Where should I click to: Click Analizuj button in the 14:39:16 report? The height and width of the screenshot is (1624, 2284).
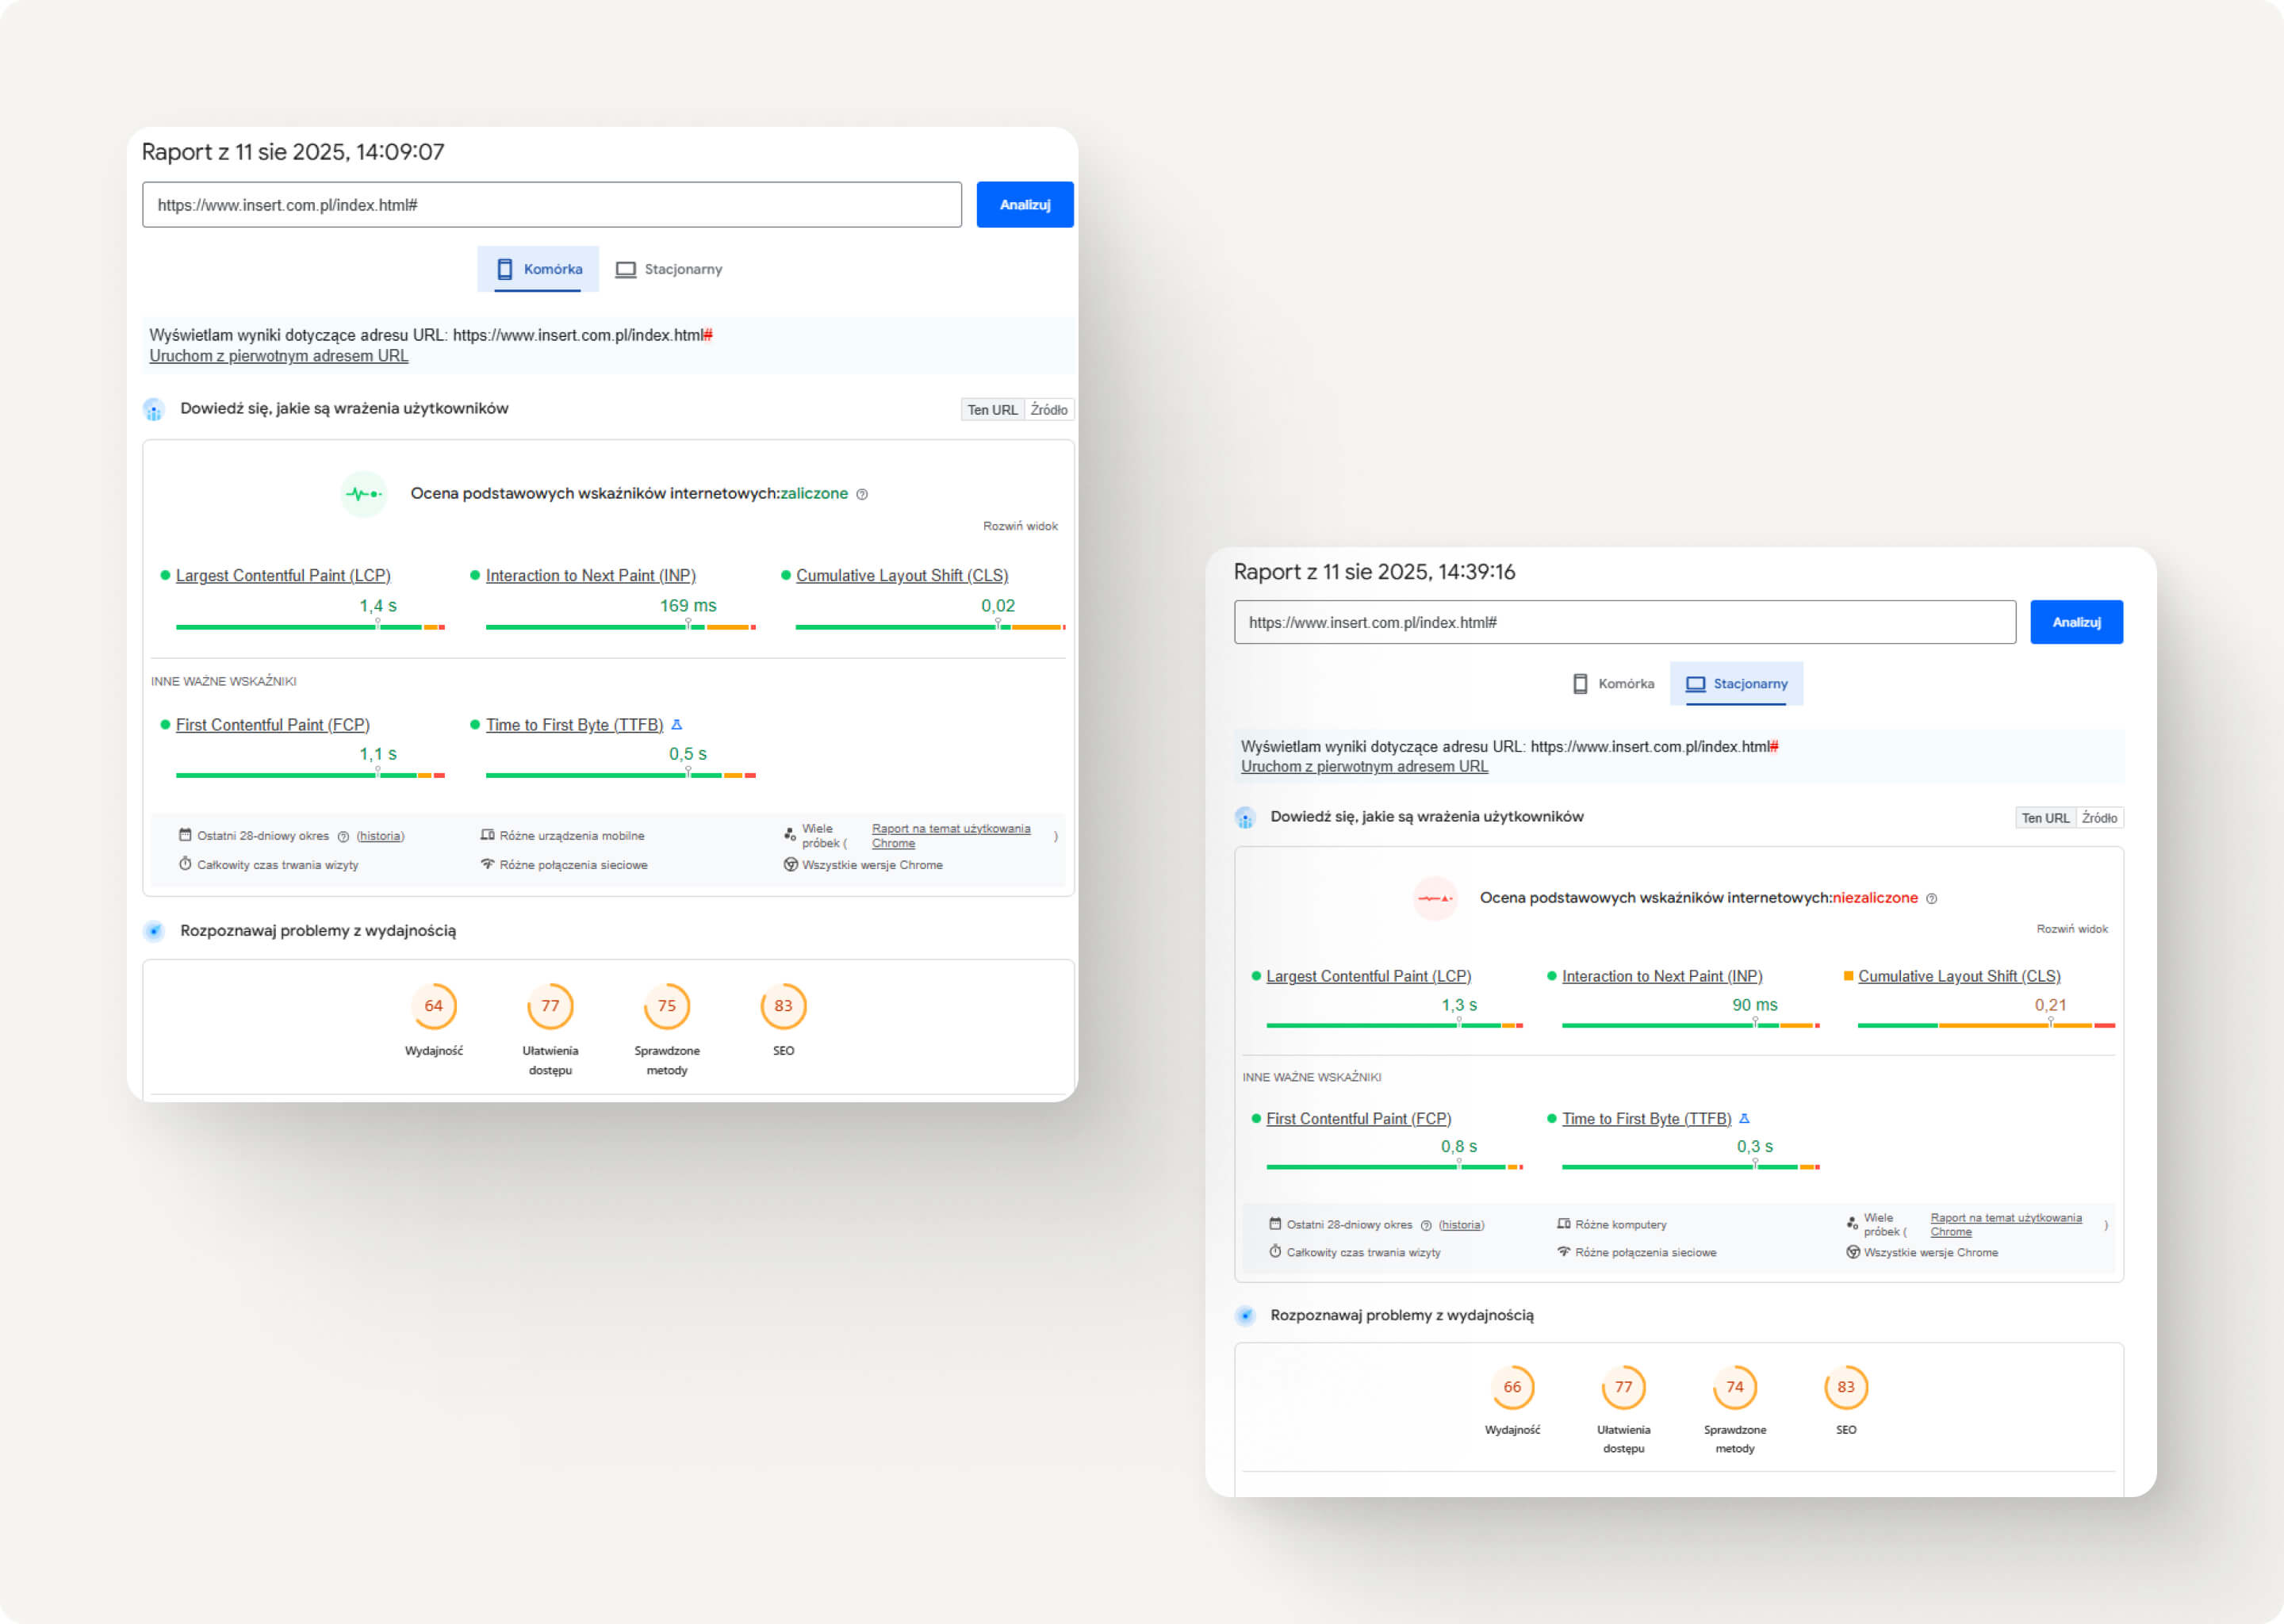(2076, 622)
